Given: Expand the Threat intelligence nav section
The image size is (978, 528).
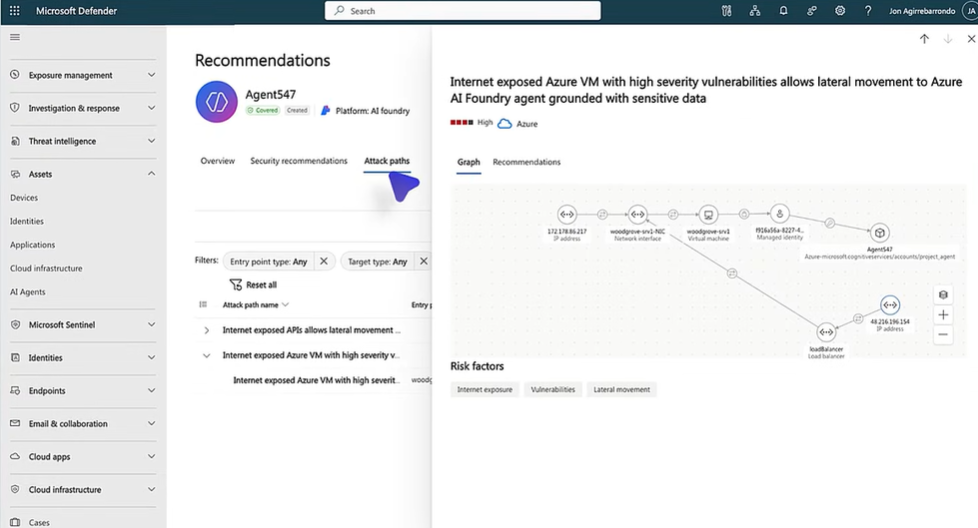Looking at the screenshot, I should click(151, 141).
